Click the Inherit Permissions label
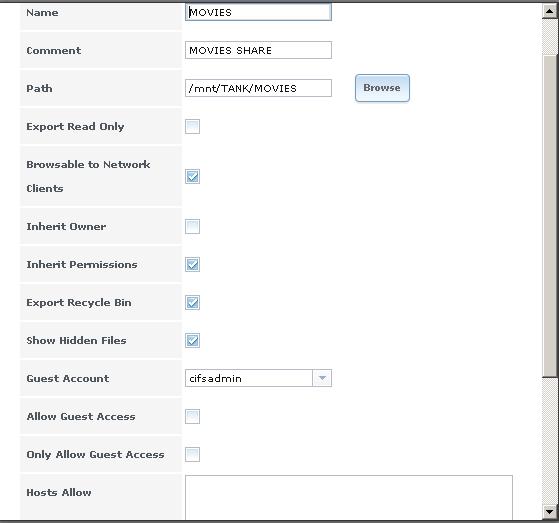The image size is (559, 523). 82,265
